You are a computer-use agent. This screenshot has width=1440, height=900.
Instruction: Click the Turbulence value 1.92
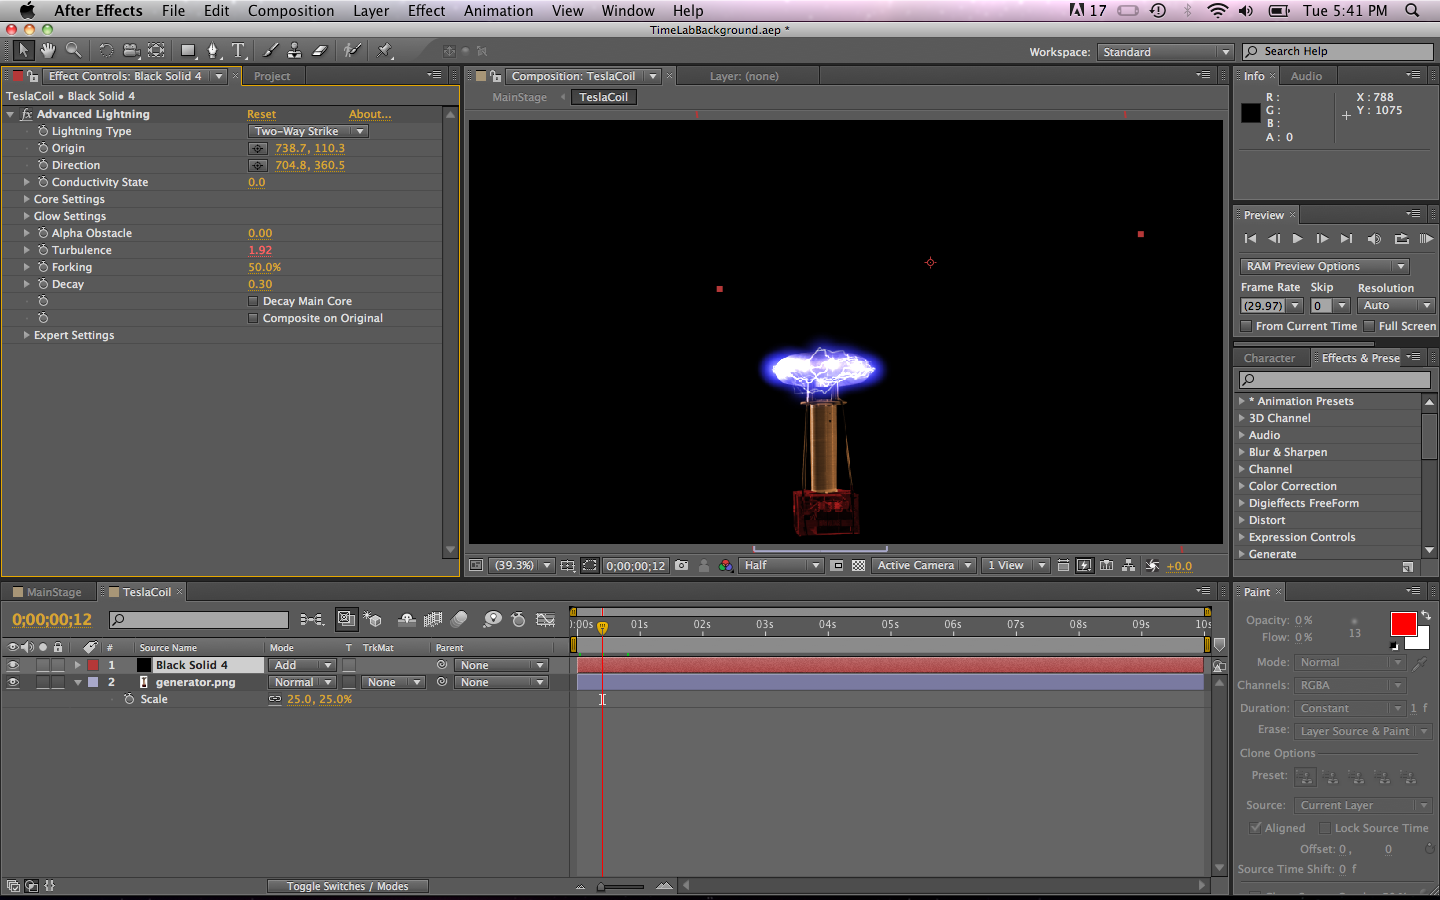pyautogui.click(x=260, y=250)
